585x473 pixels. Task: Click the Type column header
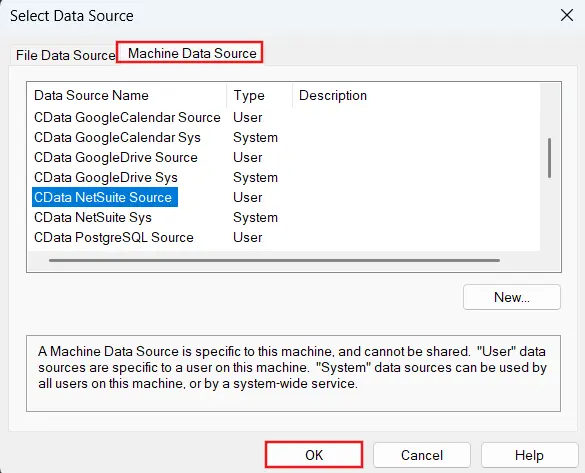click(x=259, y=95)
